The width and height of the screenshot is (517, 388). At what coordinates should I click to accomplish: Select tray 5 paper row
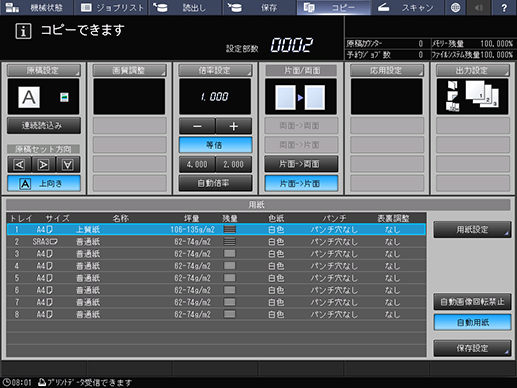pos(216,278)
